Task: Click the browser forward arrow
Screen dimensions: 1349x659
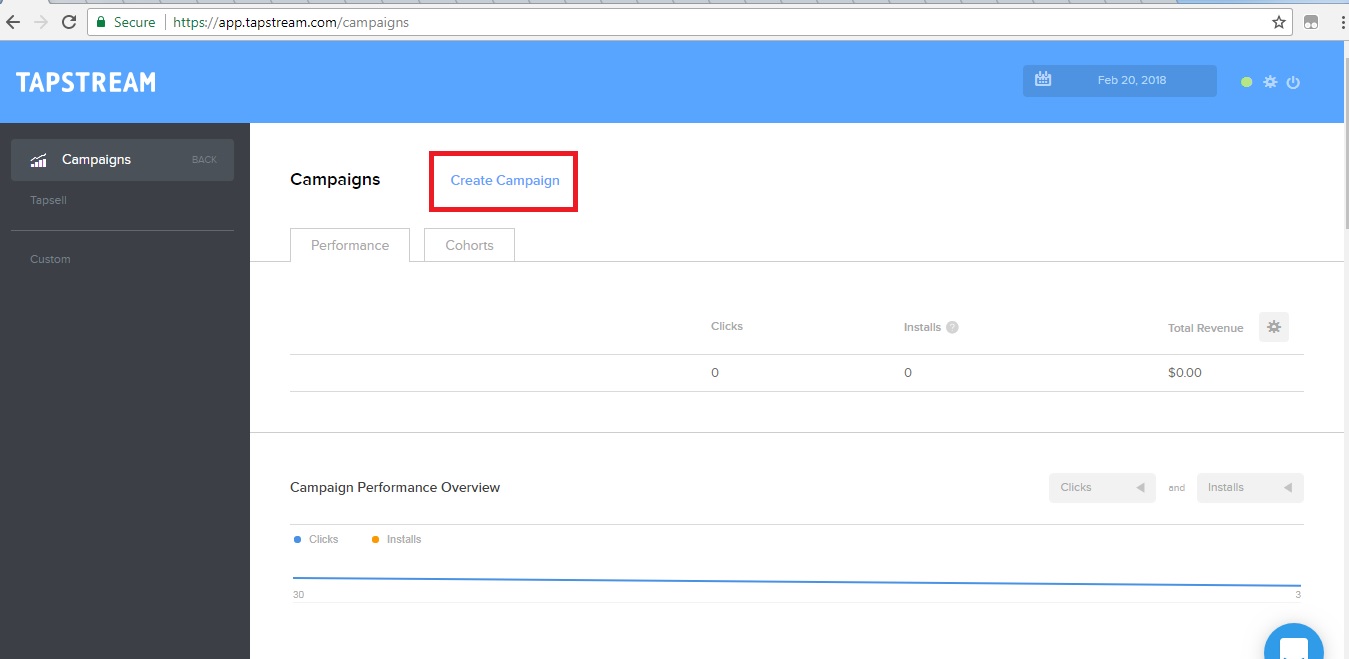Action: click(x=41, y=22)
